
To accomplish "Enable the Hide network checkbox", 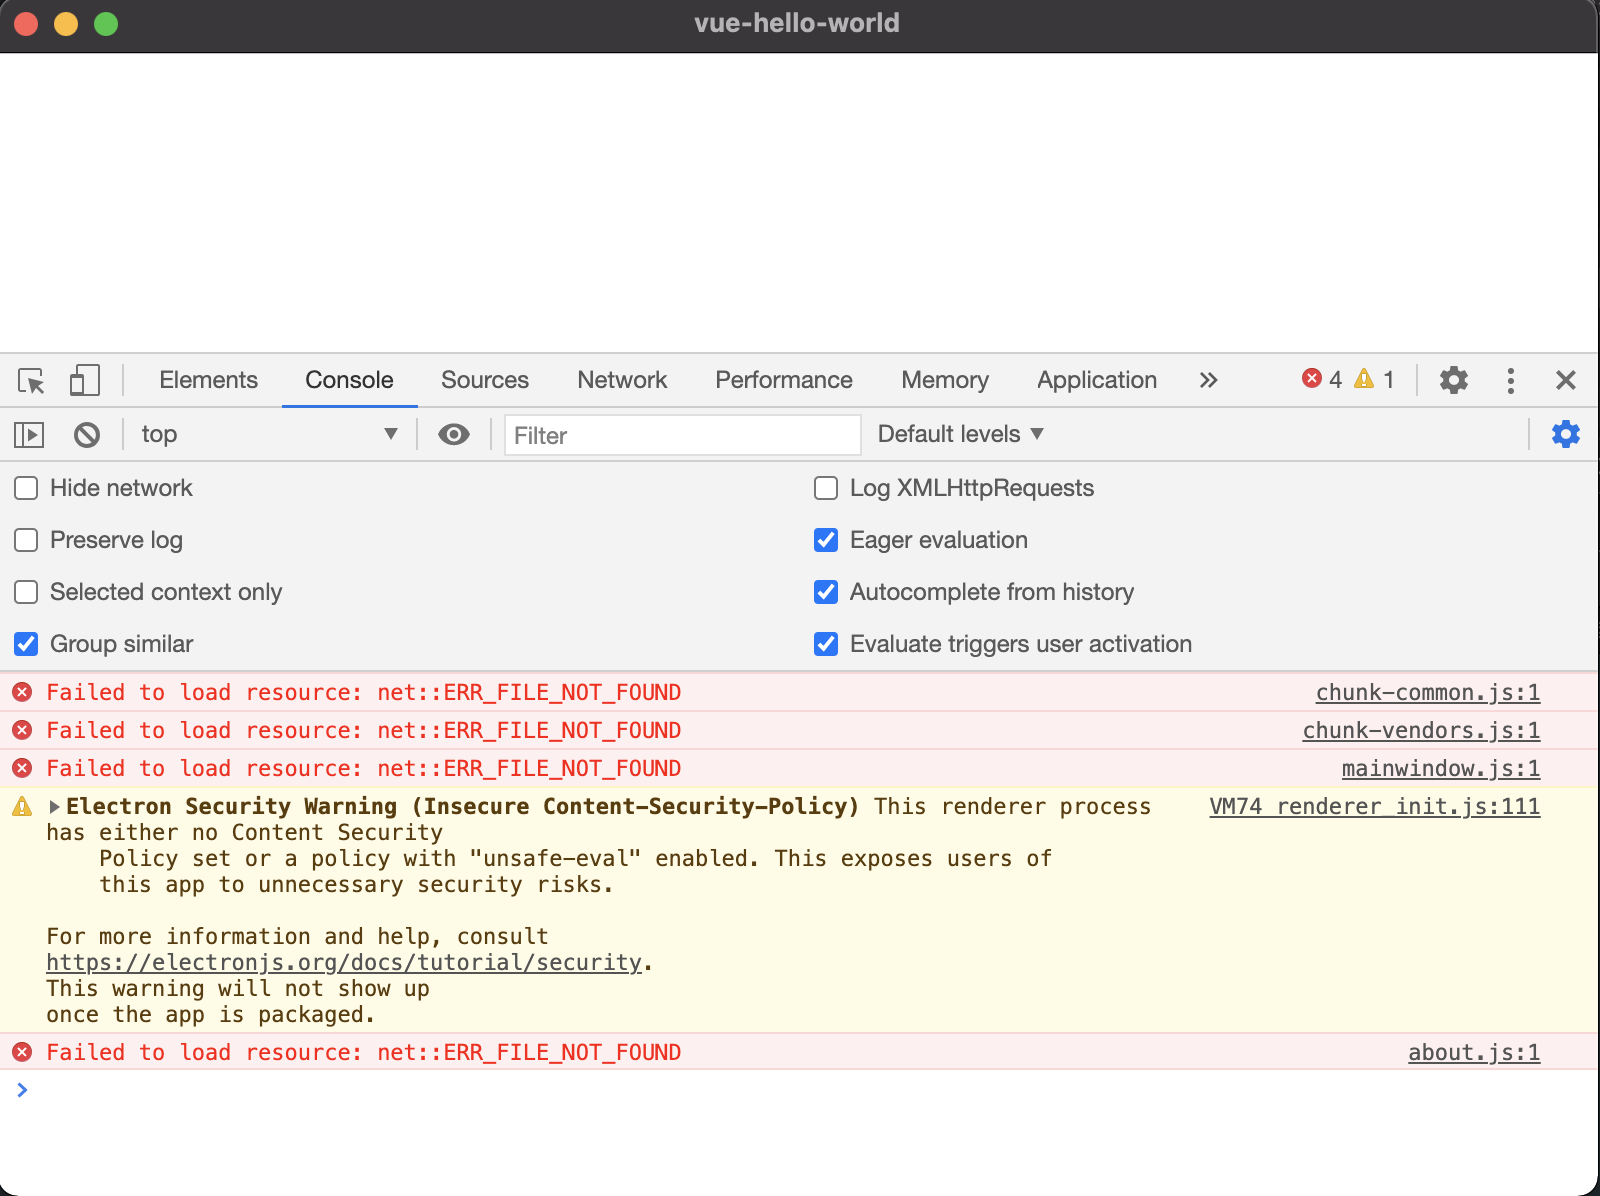I will pyautogui.click(x=26, y=488).
